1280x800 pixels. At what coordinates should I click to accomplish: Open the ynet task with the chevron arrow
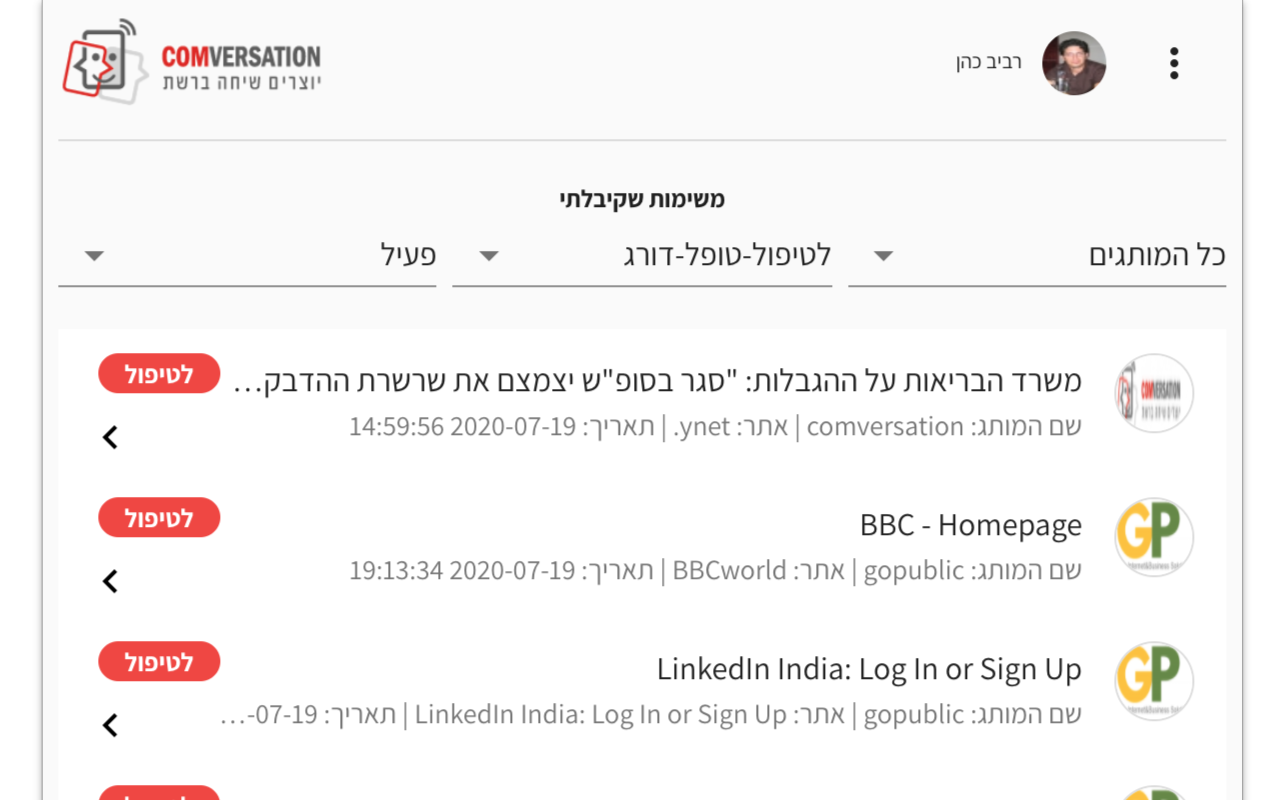pyautogui.click(x=110, y=437)
